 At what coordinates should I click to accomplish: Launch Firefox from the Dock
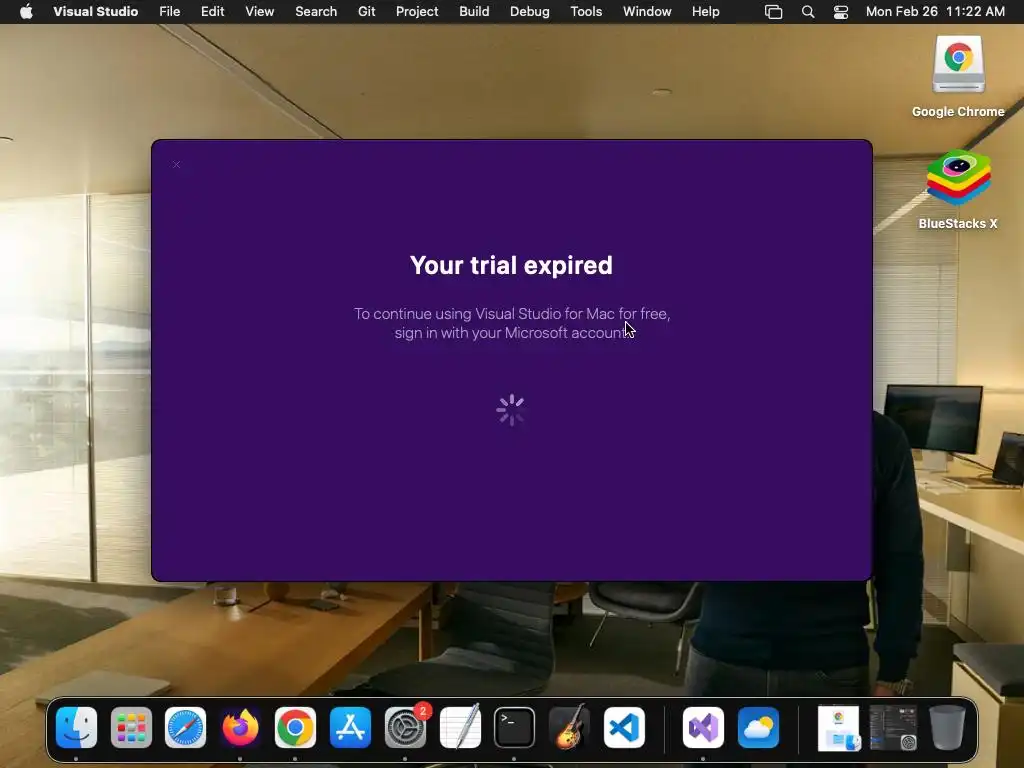[x=240, y=727]
